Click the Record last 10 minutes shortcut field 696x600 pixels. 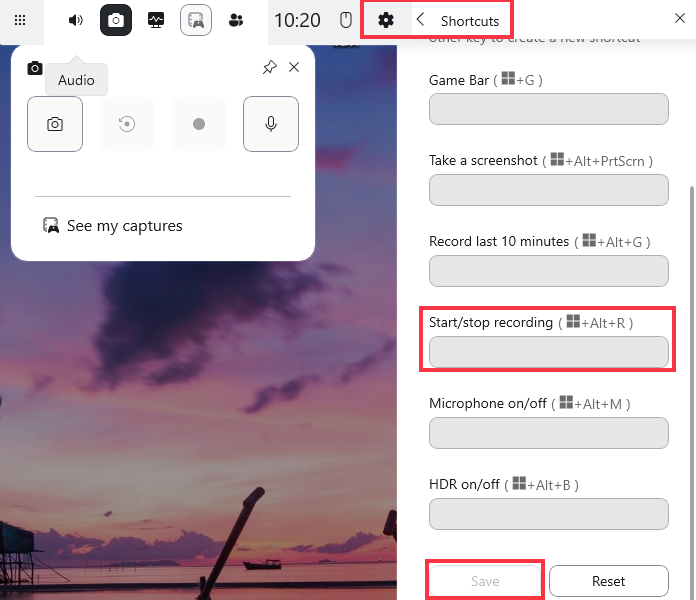click(549, 271)
